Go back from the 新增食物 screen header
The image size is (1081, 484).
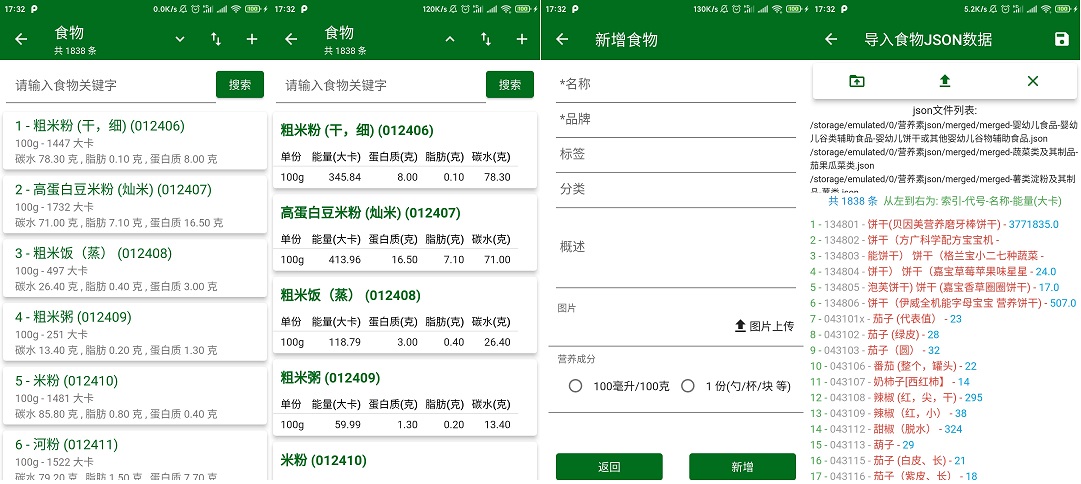click(x=562, y=39)
